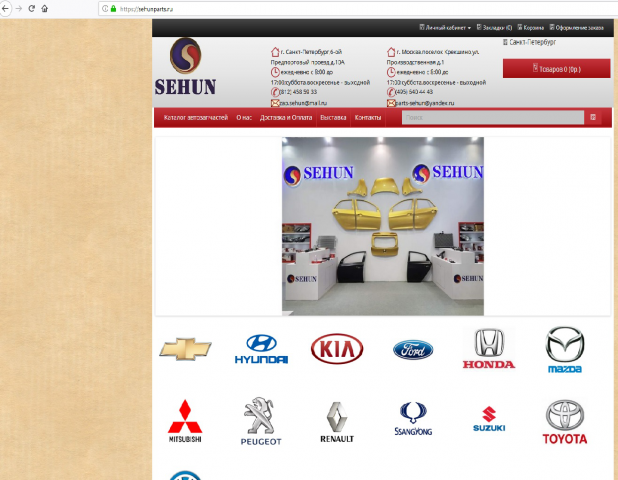Reload the page with refresh icon
Viewport: 618px width, 480px height.
(x=32, y=8)
